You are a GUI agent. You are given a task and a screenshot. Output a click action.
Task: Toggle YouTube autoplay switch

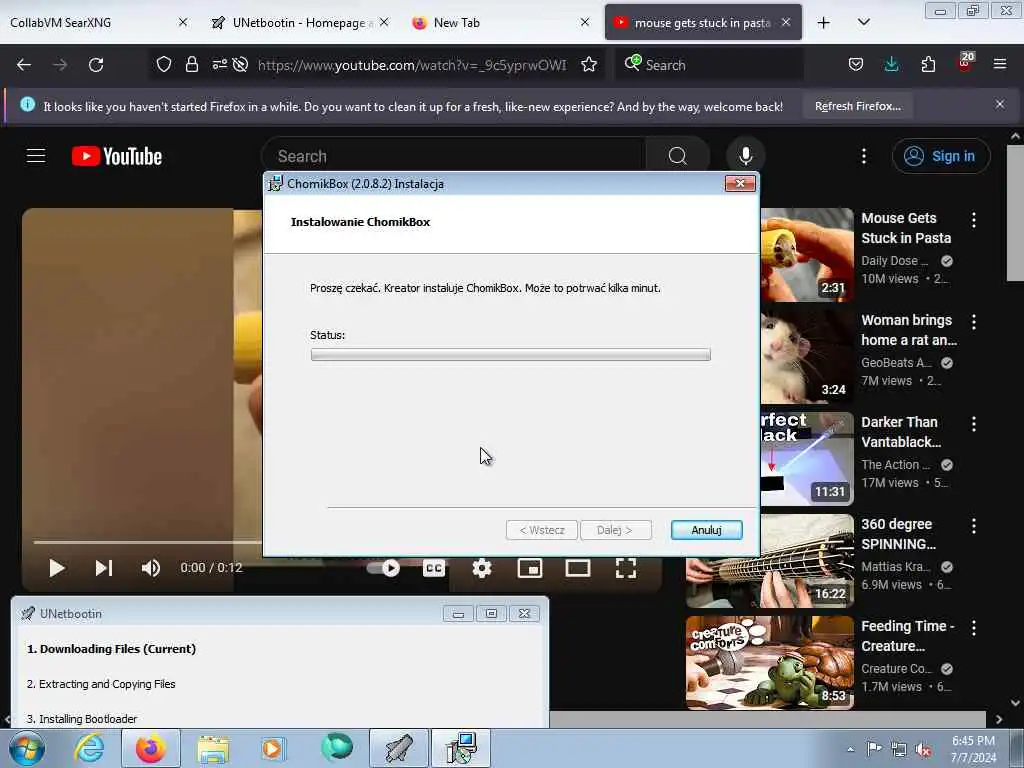point(384,568)
